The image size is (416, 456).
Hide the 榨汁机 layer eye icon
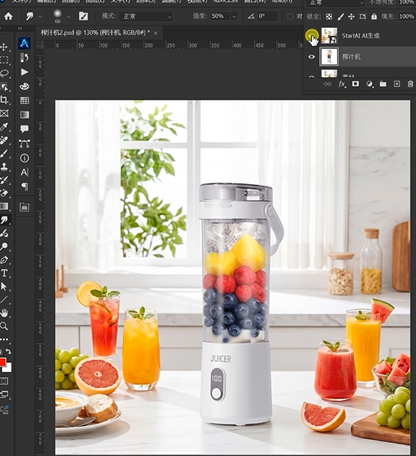312,57
